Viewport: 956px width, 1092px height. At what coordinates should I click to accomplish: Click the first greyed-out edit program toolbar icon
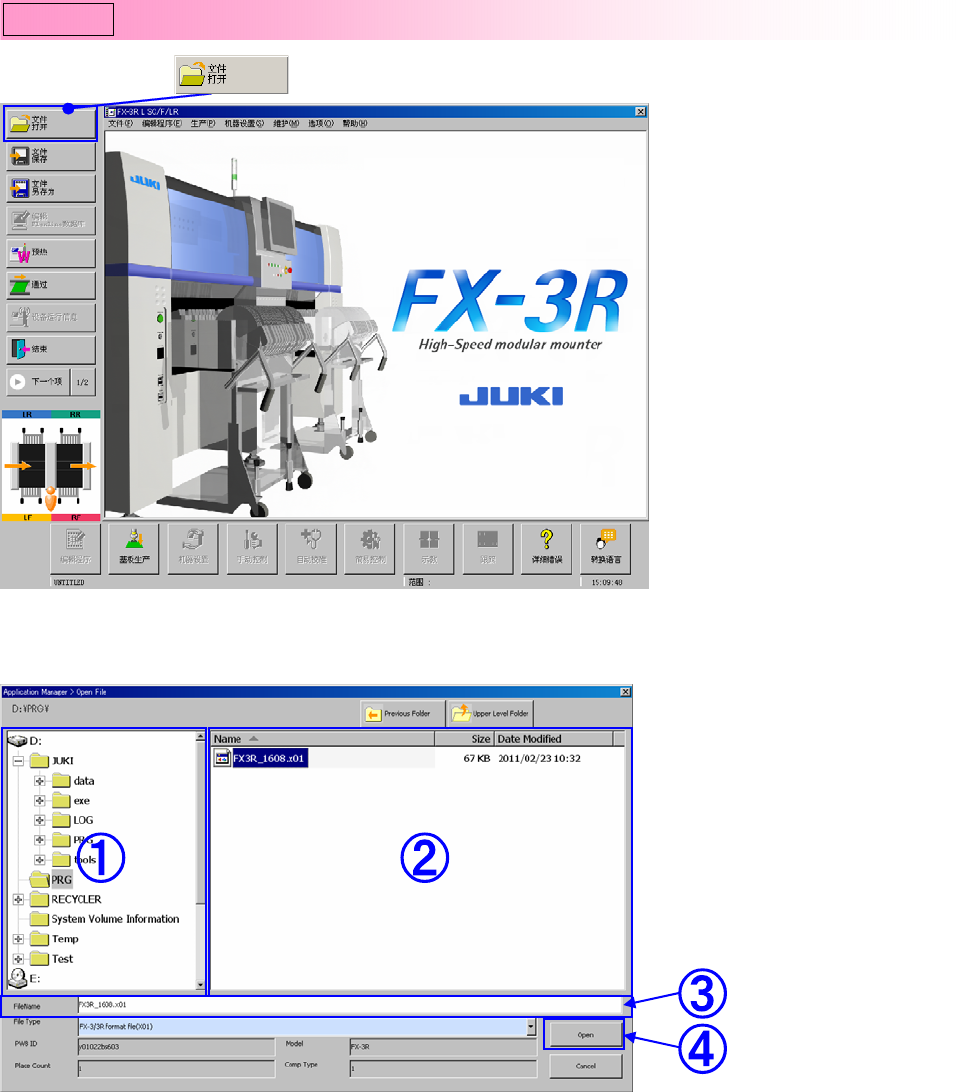click(x=75, y=548)
